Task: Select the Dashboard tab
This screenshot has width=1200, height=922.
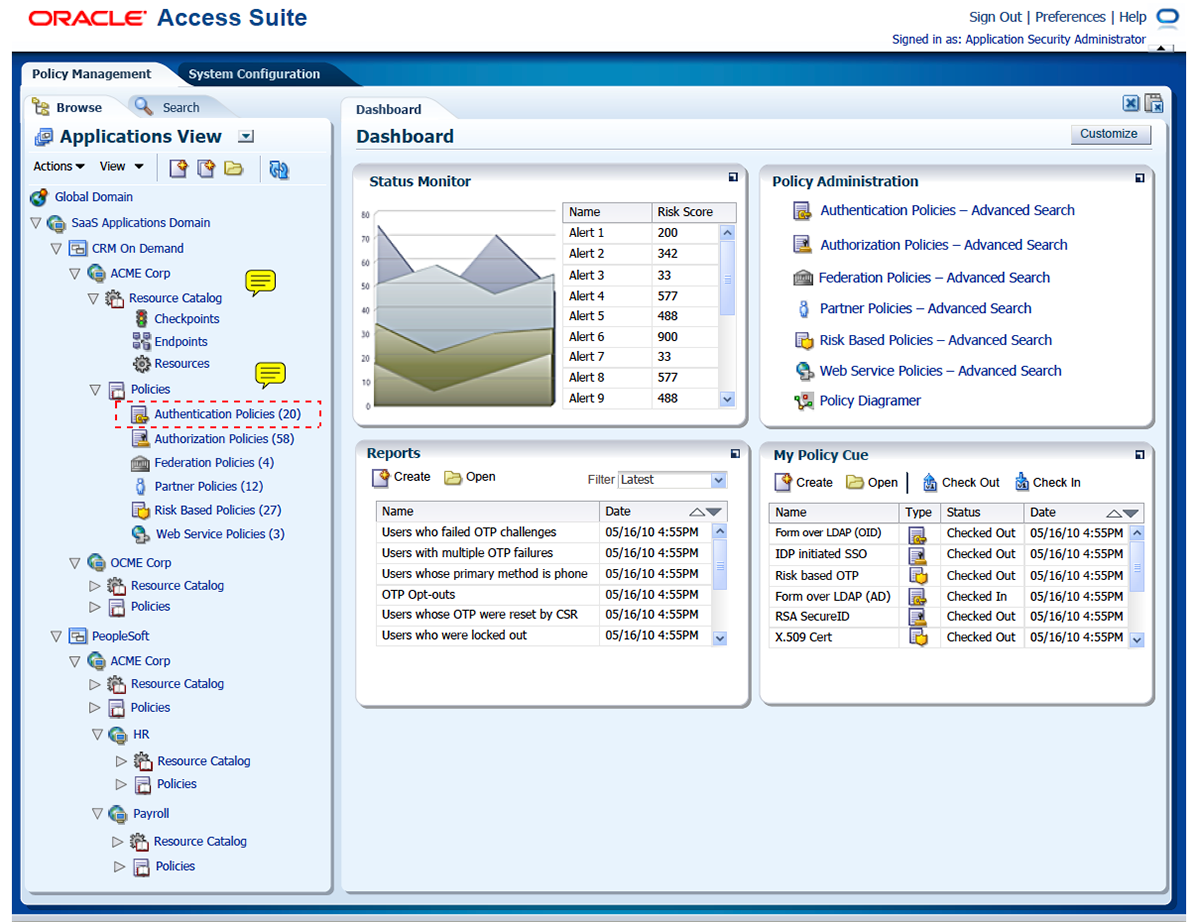Action: pyautogui.click(x=389, y=109)
